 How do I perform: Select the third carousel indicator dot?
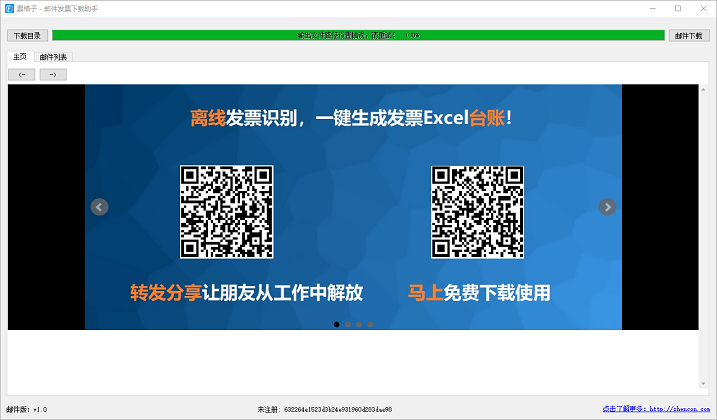click(359, 324)
